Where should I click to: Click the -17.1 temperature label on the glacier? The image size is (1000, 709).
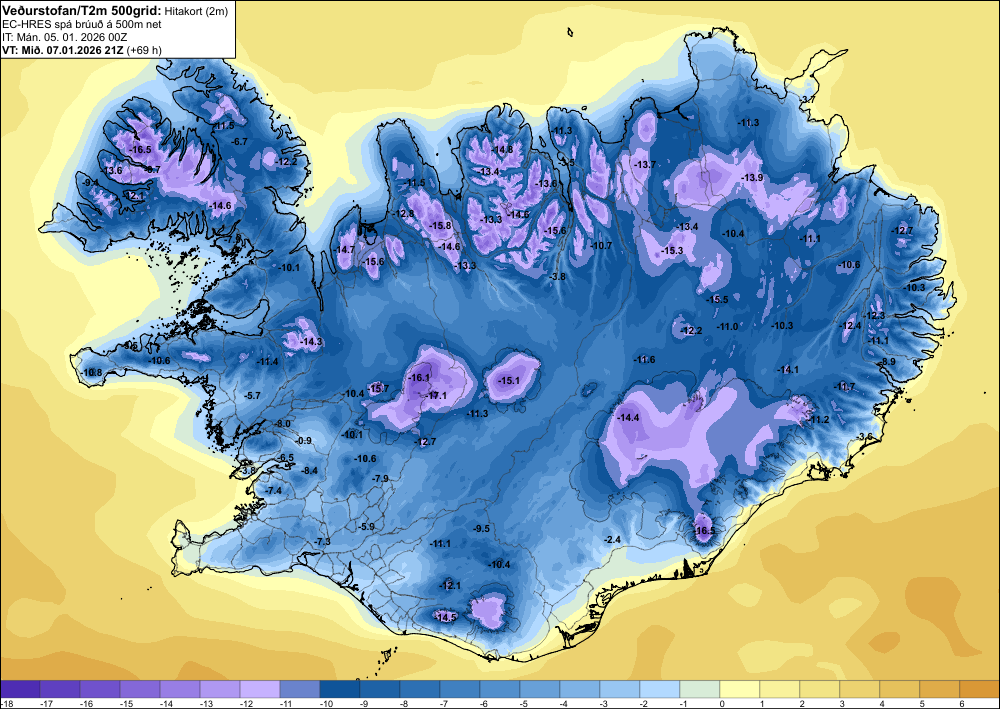point(437,396)
